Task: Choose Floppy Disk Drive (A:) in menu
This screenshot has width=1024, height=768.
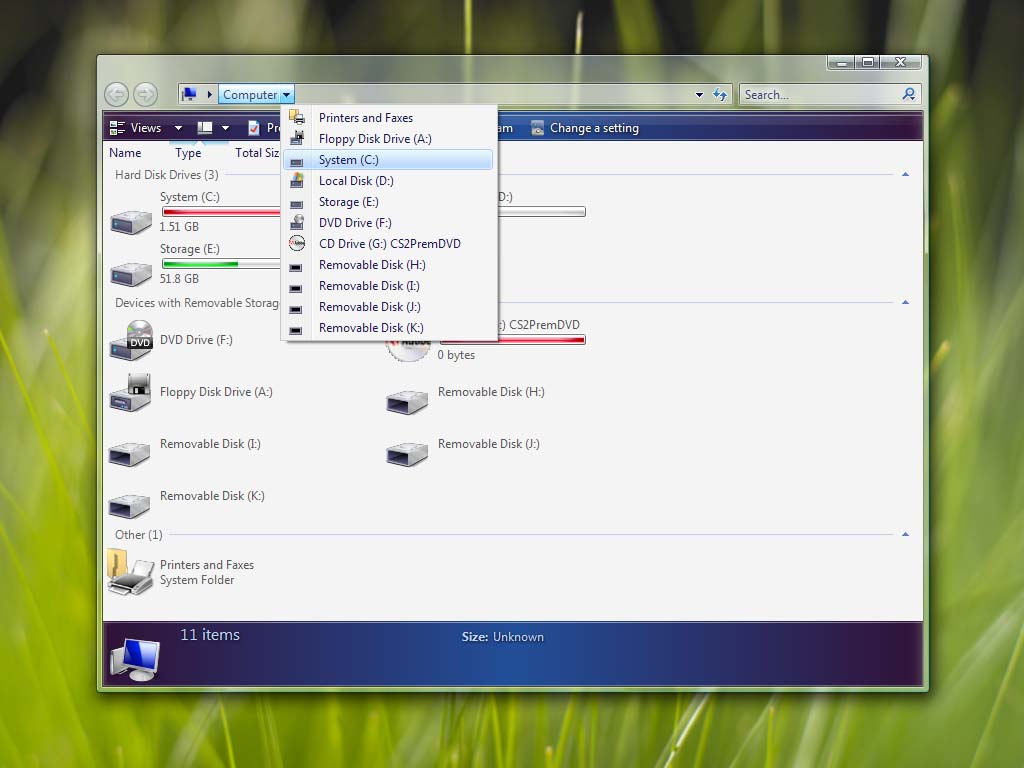Action: tap(389, 138)
